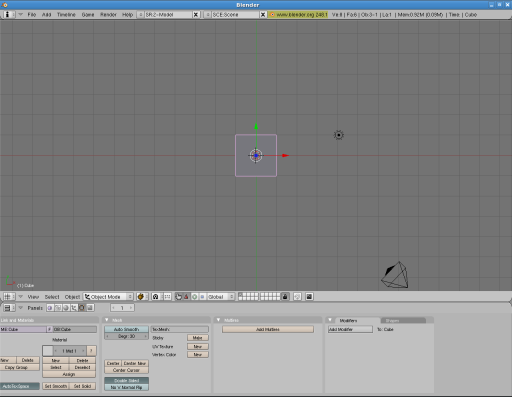Open the Render menu

[x=108, y=15]
